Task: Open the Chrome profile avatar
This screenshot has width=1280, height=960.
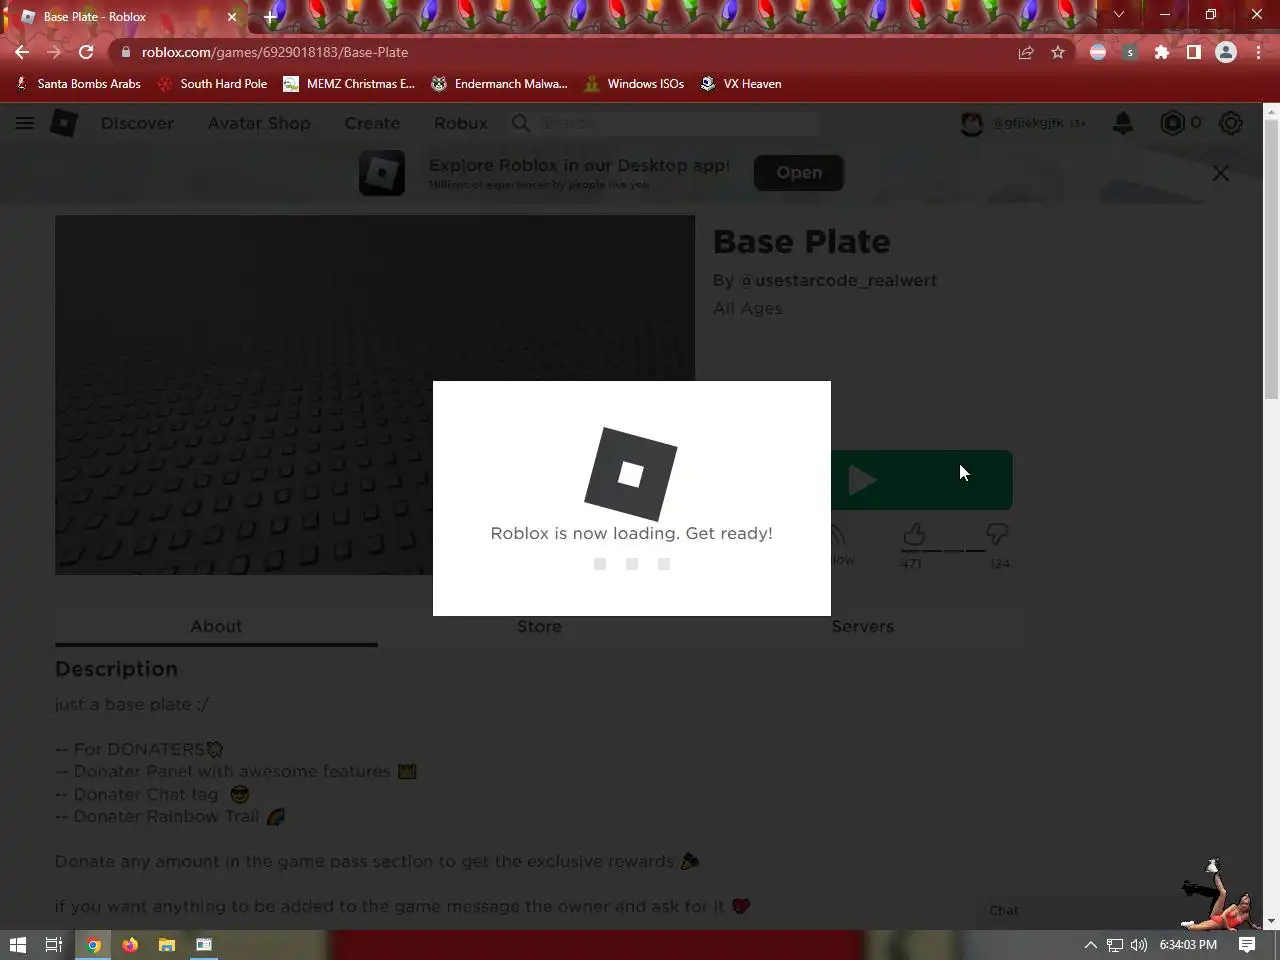Action: tap(1226, 52)
